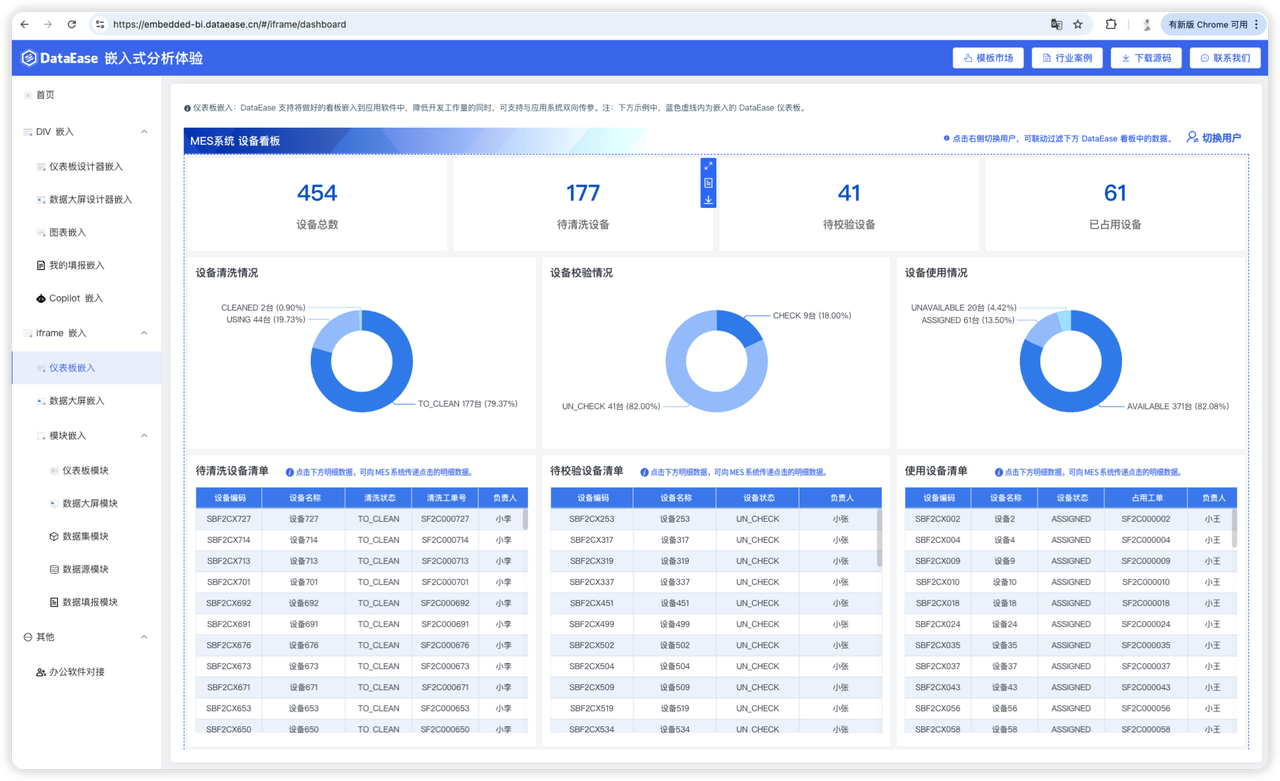Collapse the 模块嵌入 submenu chevron

pyautogui.click(x=144, y=436)
